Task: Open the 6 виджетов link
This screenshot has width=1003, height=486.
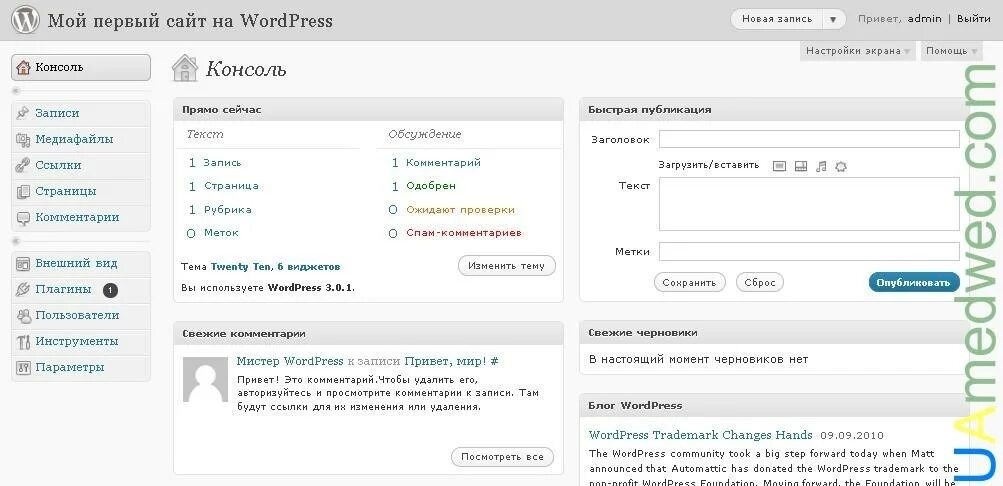Action: pyautogui.click(x=309, y=267)
